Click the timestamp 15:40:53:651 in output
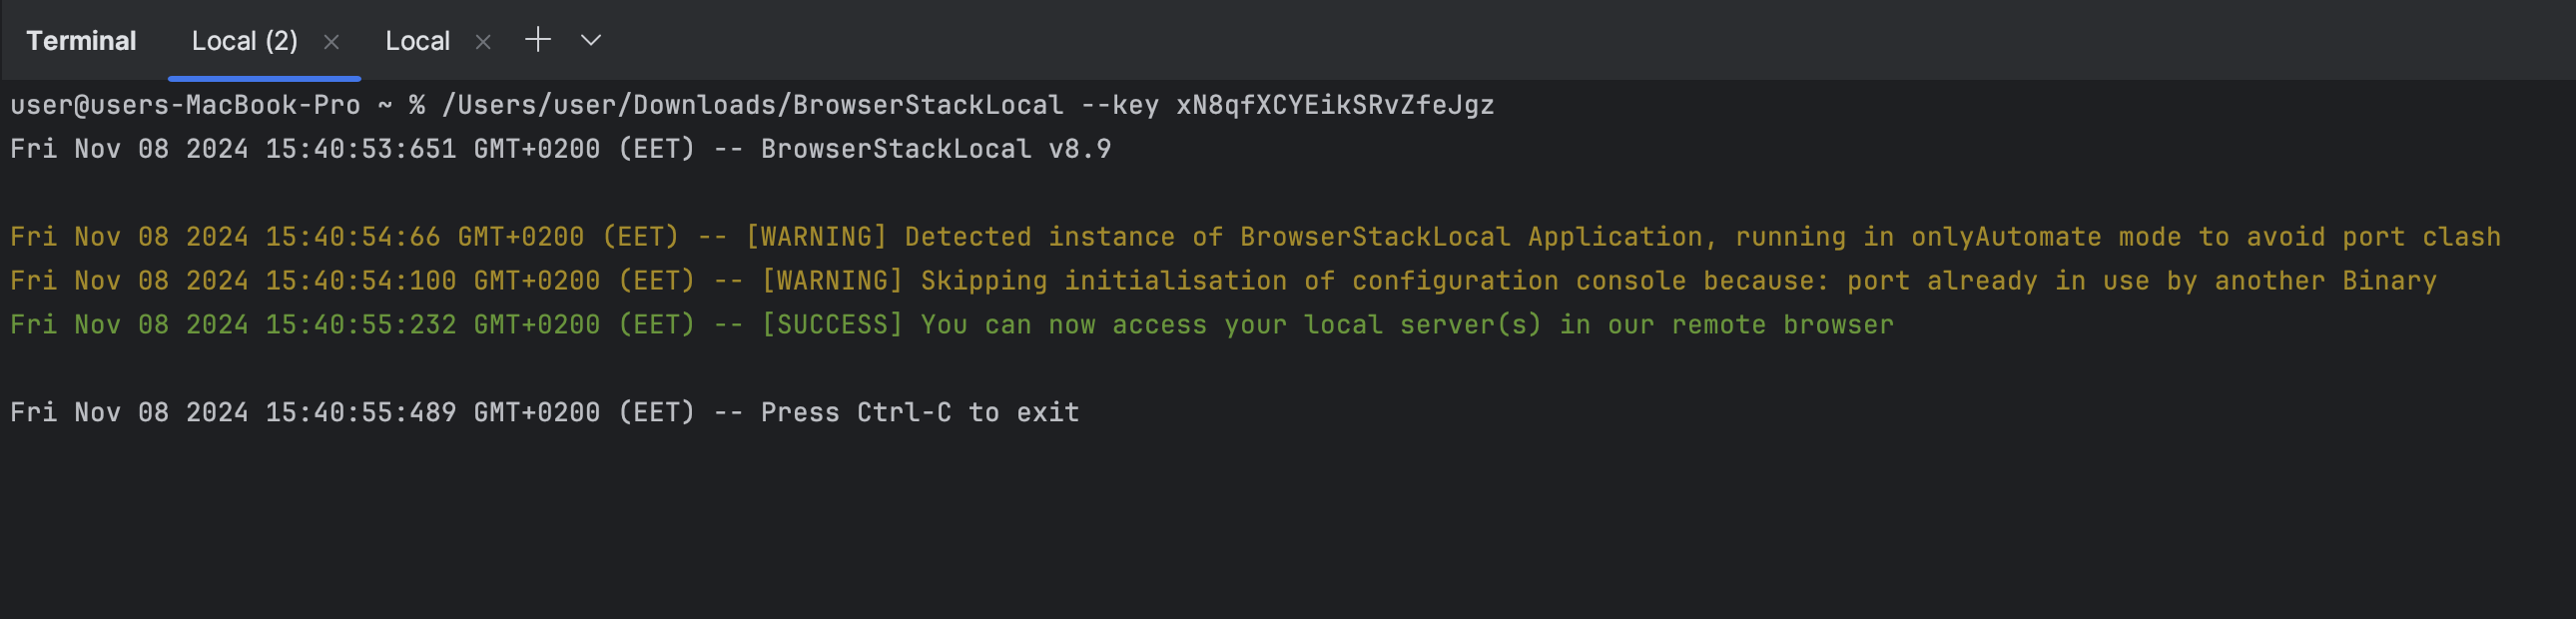 [361, 149]
